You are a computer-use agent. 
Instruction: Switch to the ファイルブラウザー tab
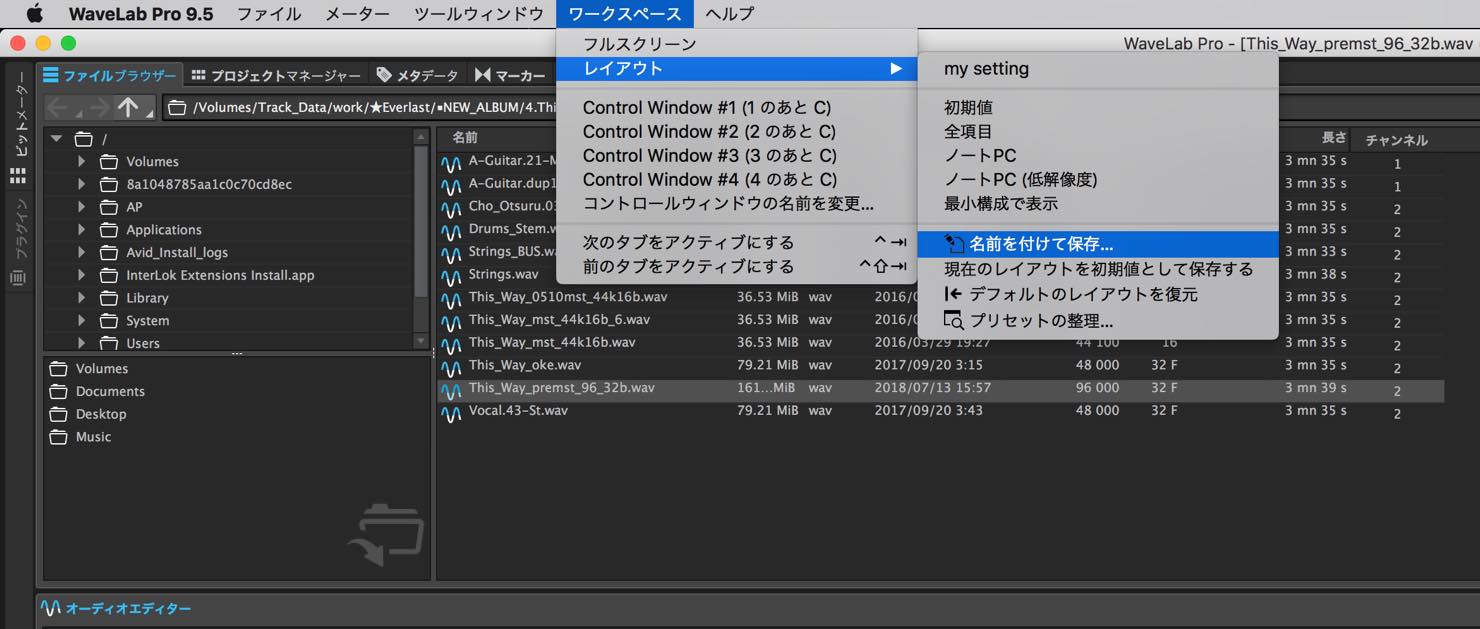click(110, 75)
